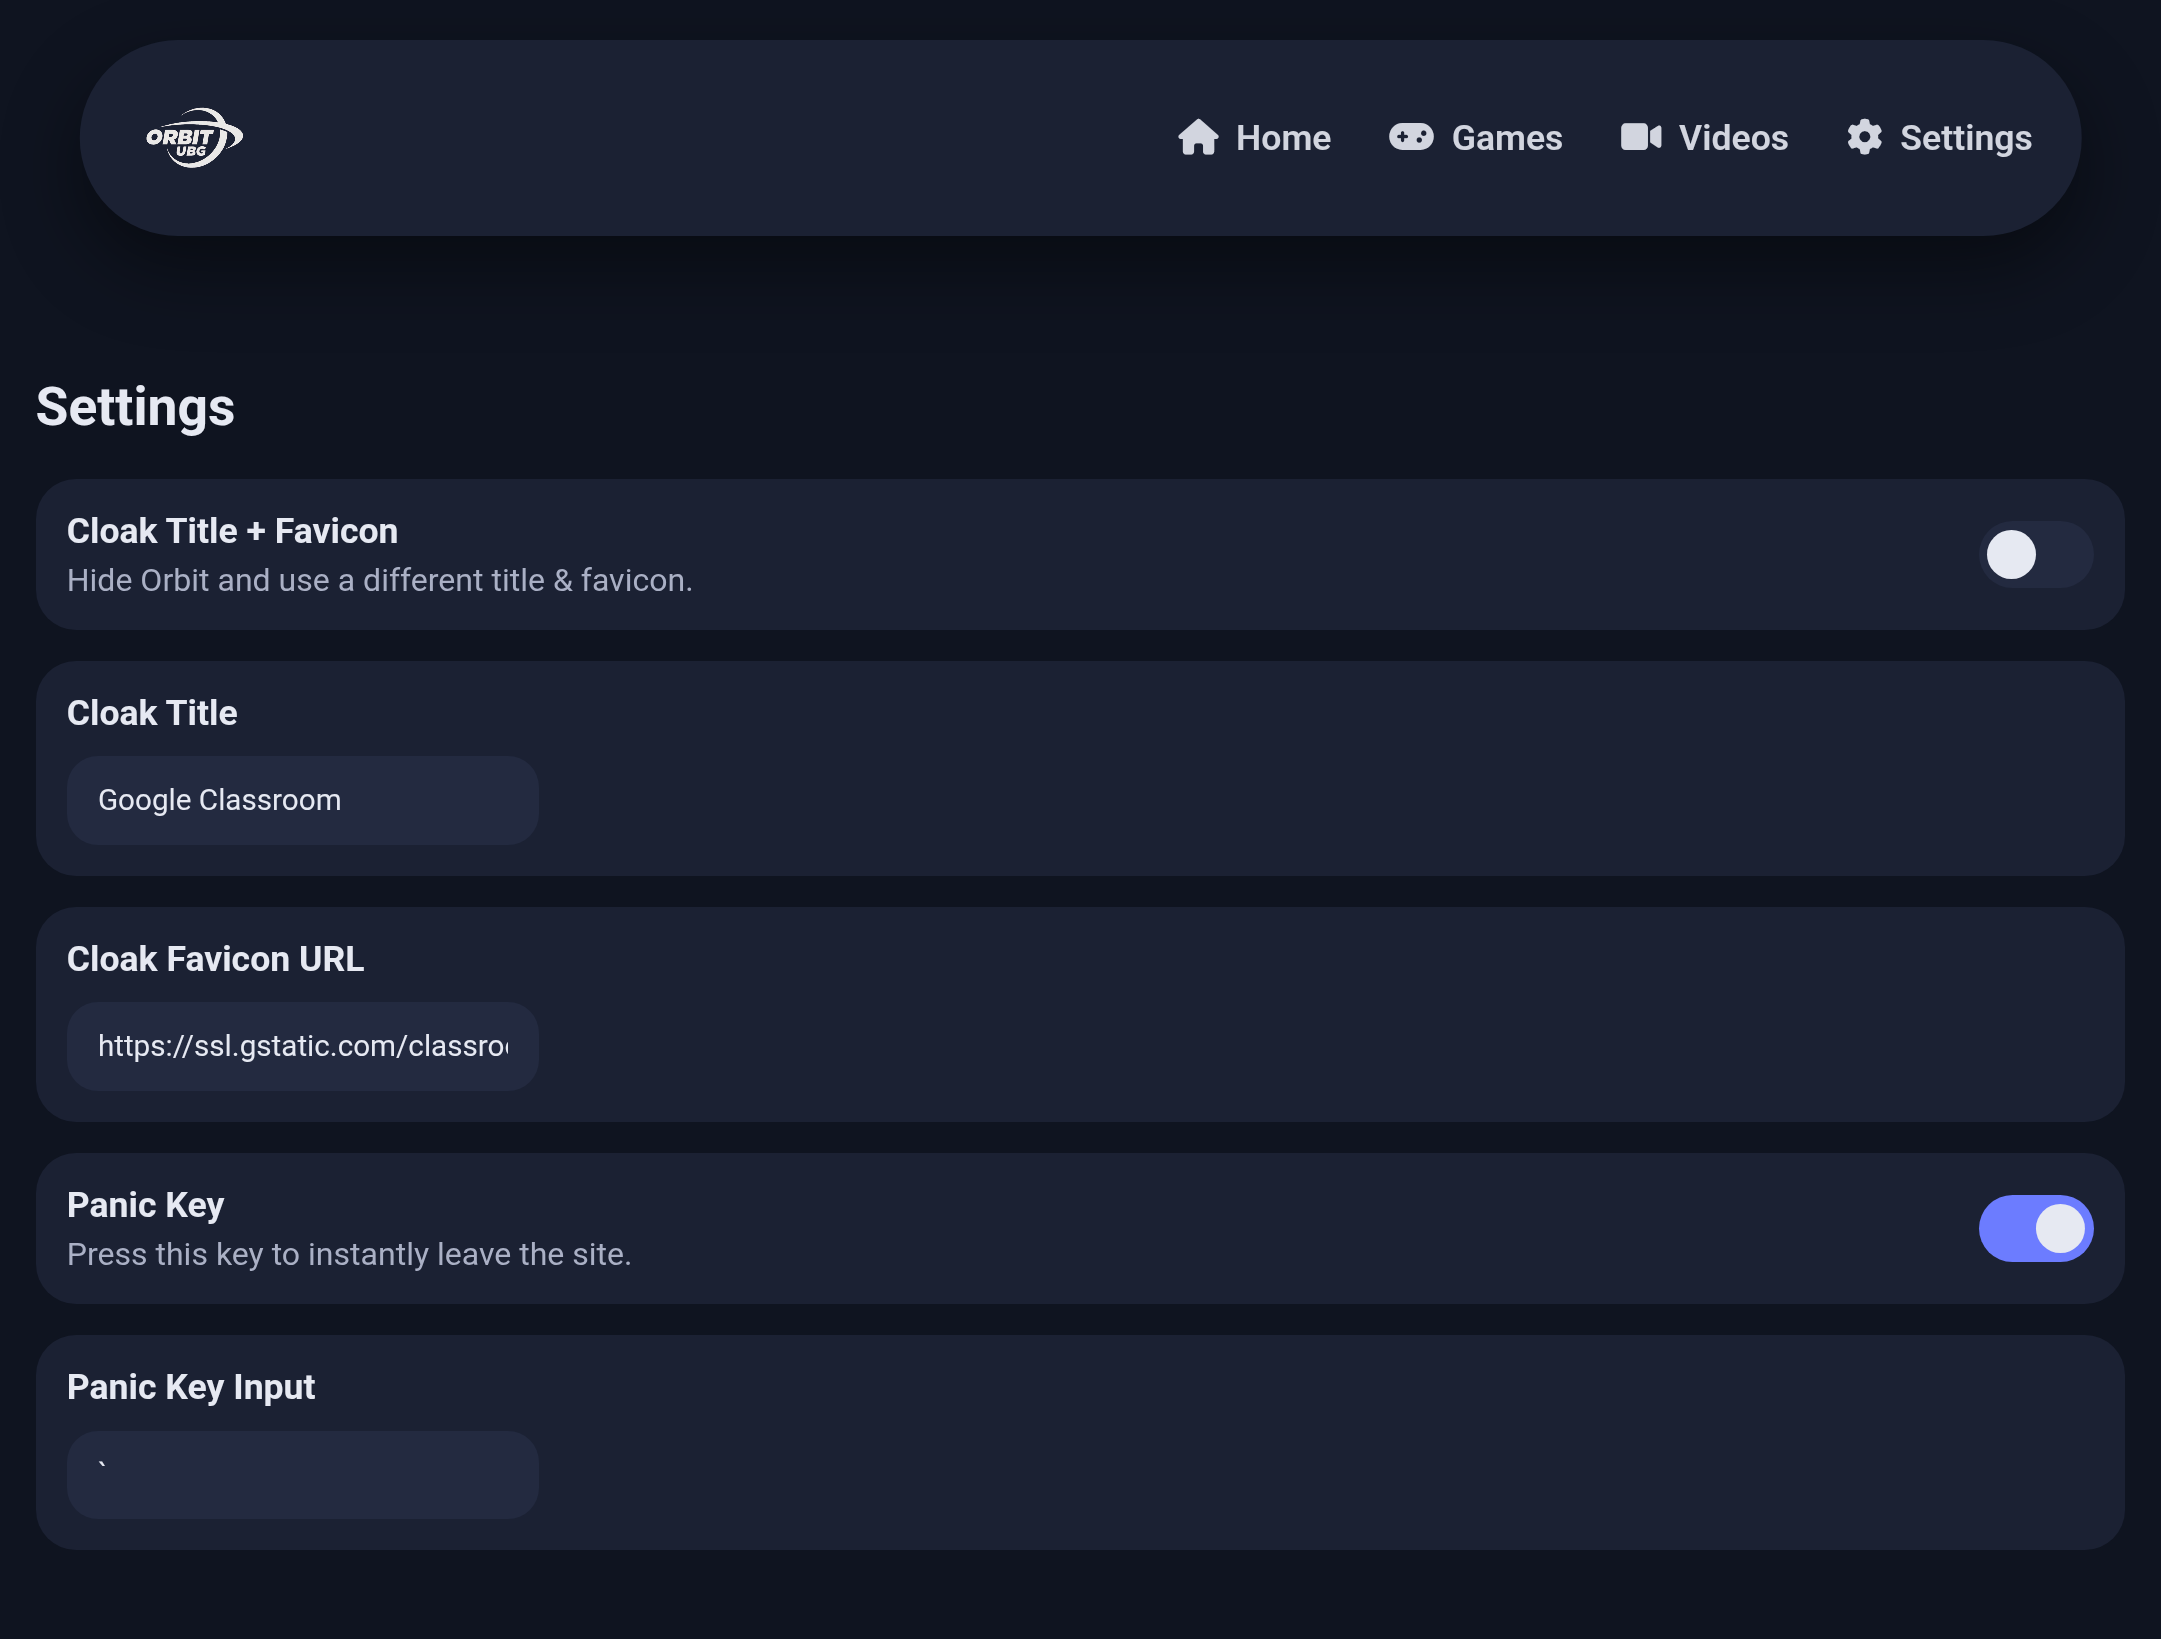
Task: Click the Panic Key label text
Action: [x=145, y=1205]
